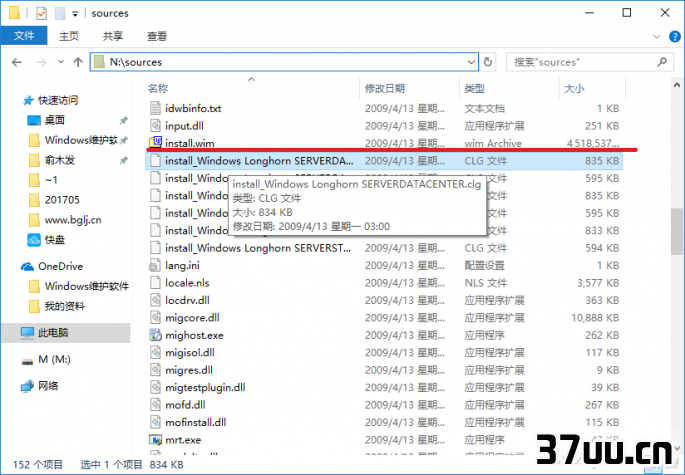Click the address bar showing N:\sources
Viewport: 685px width, 475px height.
click(x=284, y=62)
